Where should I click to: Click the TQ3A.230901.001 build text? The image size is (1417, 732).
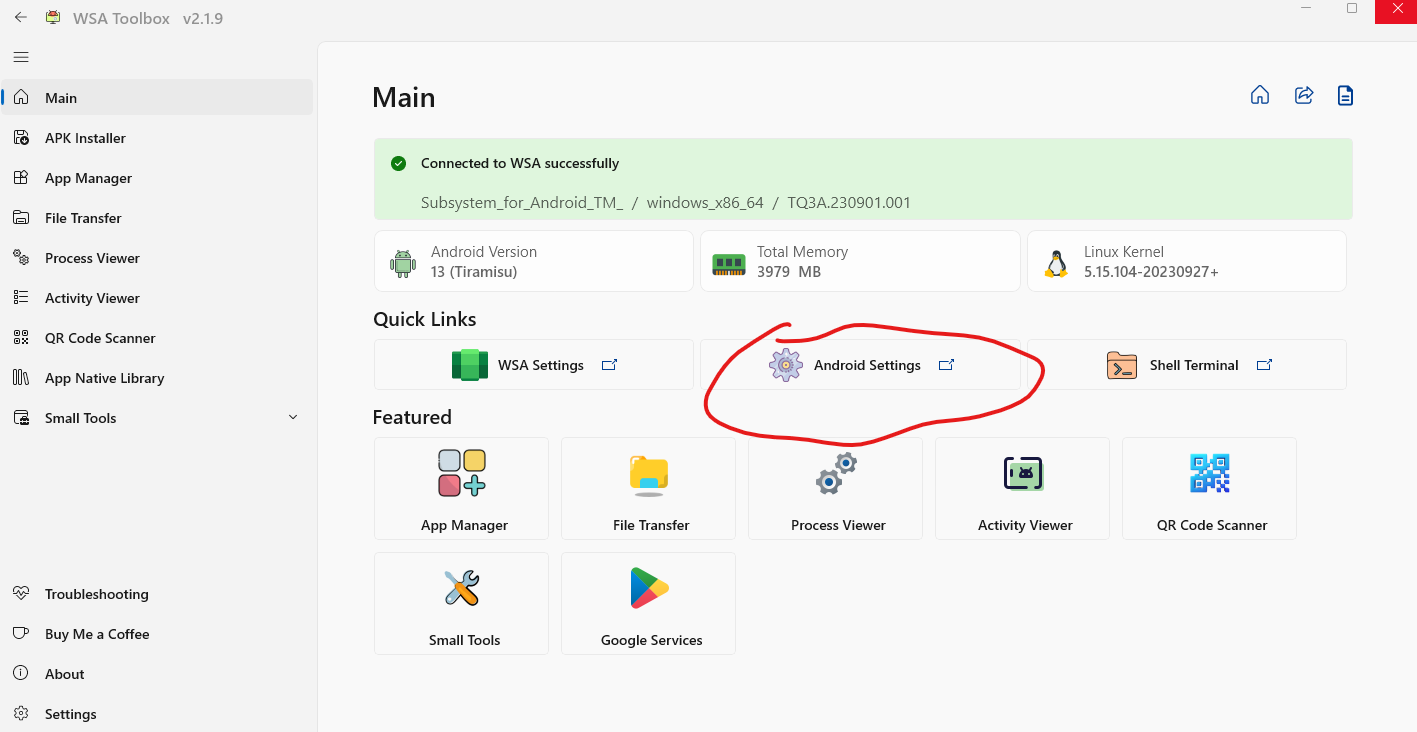click(849, 203)
